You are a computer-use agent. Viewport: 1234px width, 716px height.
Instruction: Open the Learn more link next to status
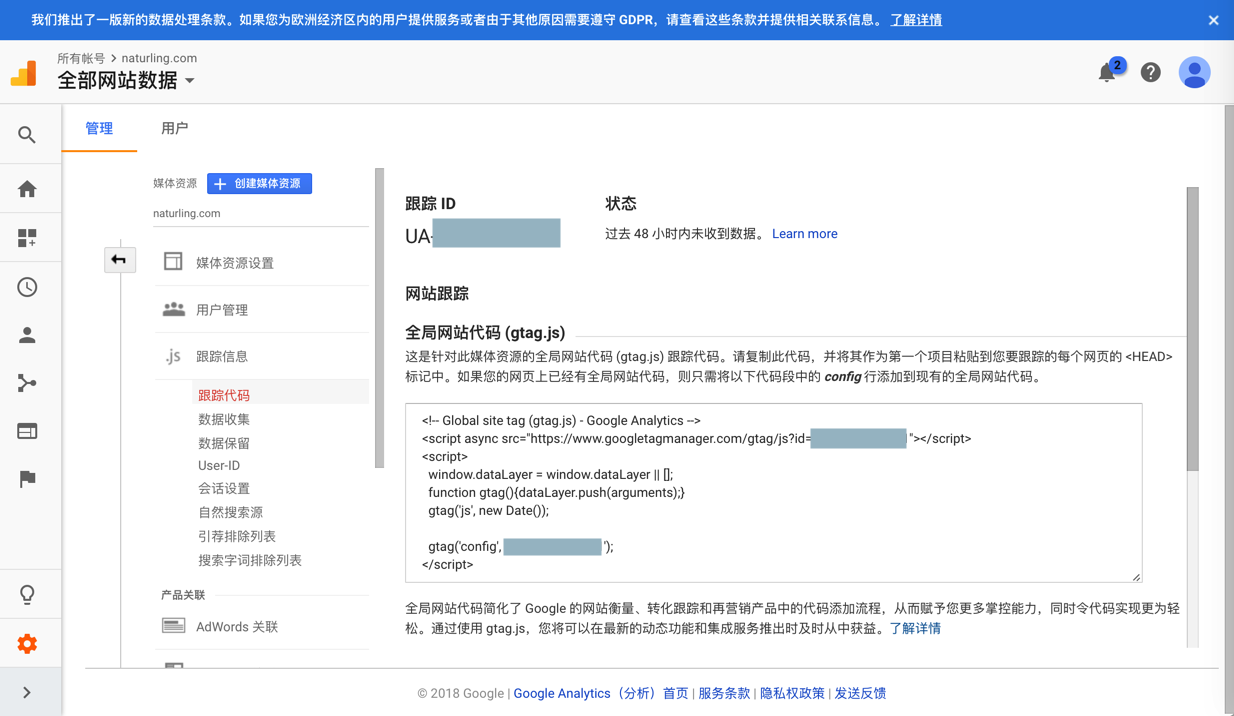[804, 234]
